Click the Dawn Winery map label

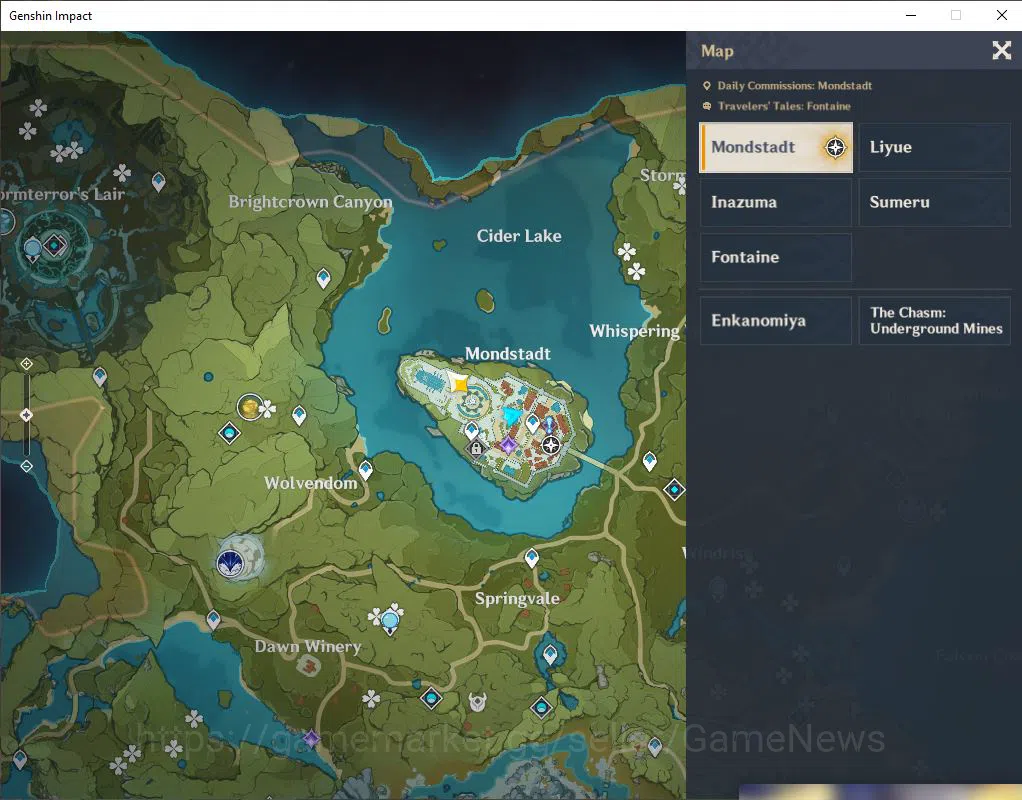(x=308, y=646)
